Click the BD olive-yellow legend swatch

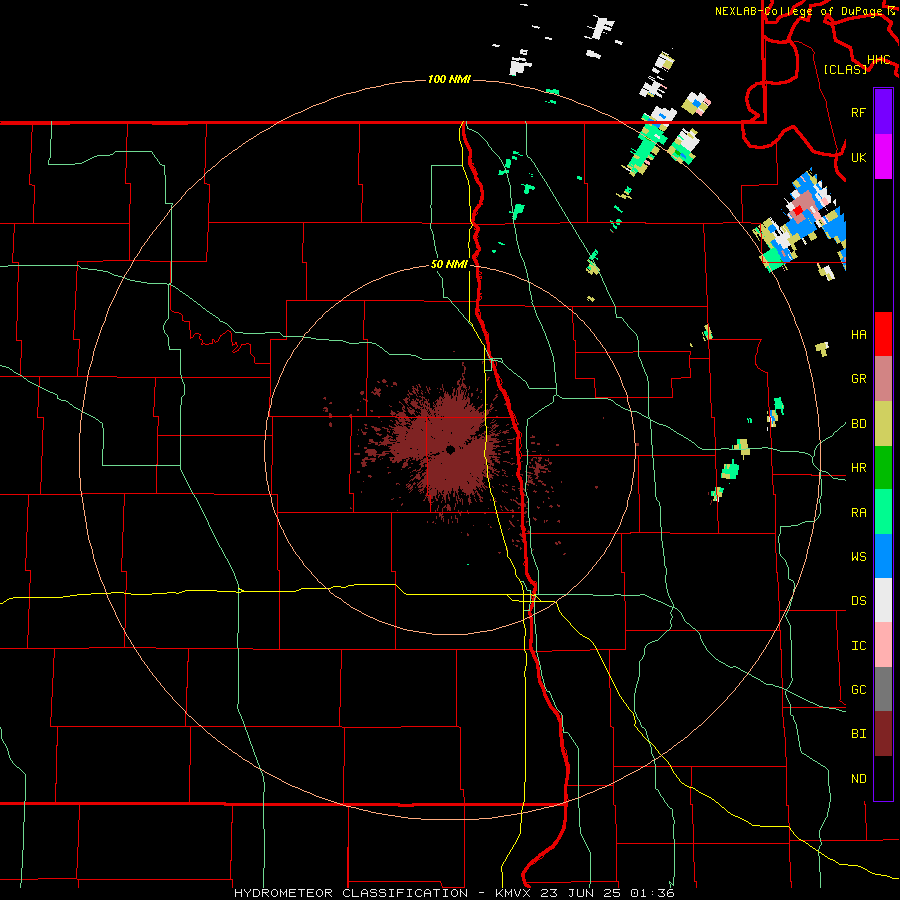[883, 424]
